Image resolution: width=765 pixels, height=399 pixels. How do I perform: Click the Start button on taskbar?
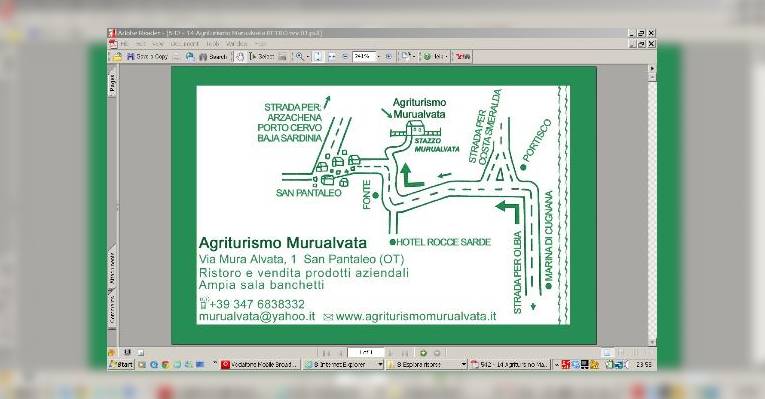[121, 364]
